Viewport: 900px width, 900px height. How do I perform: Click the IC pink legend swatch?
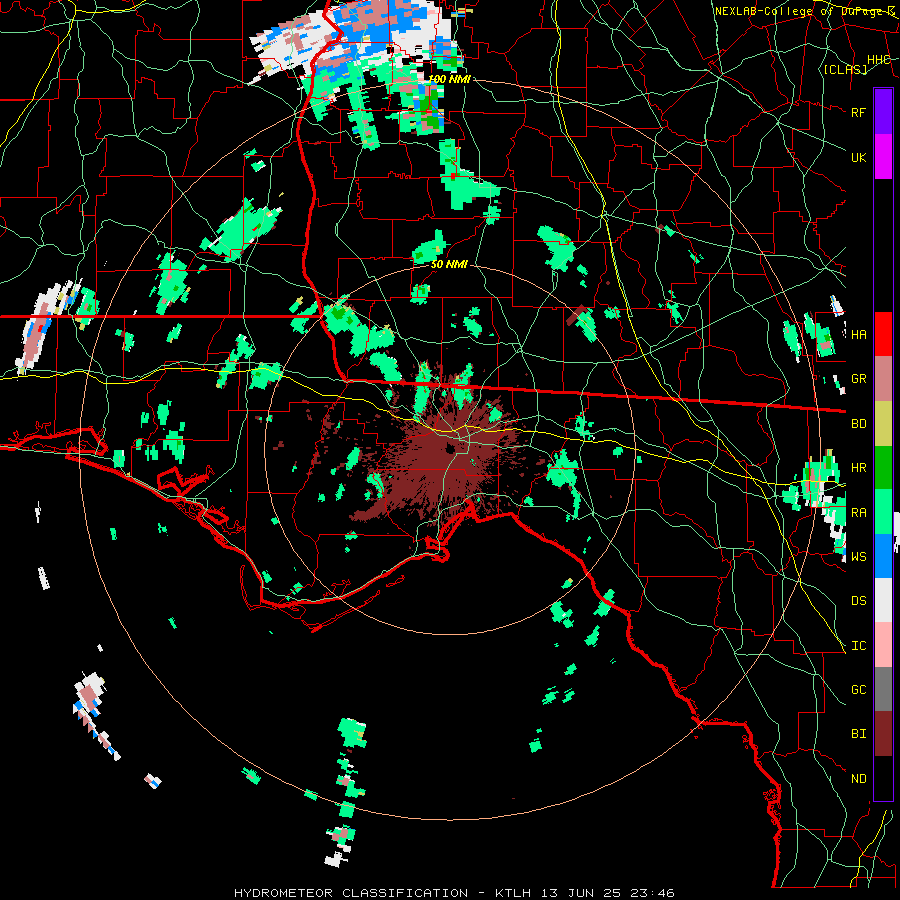883,645
